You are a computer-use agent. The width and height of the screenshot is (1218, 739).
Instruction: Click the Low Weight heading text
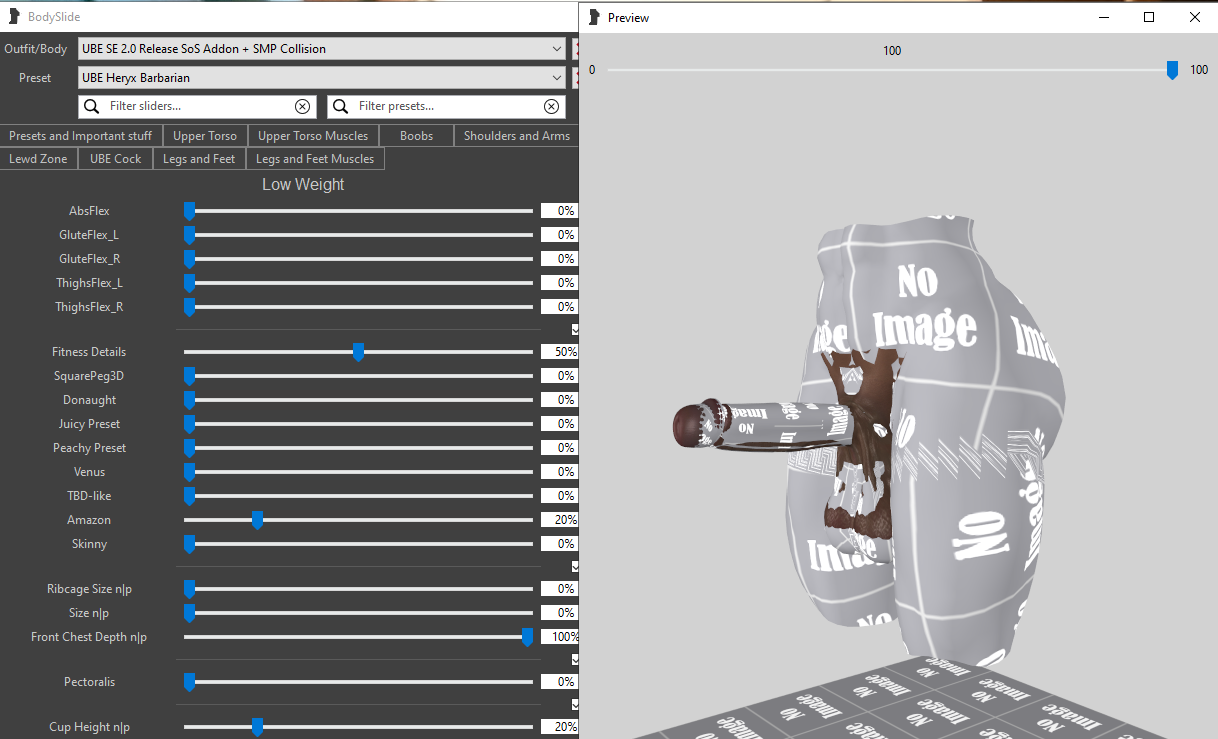pyautogui.click(x=303, y=185)
